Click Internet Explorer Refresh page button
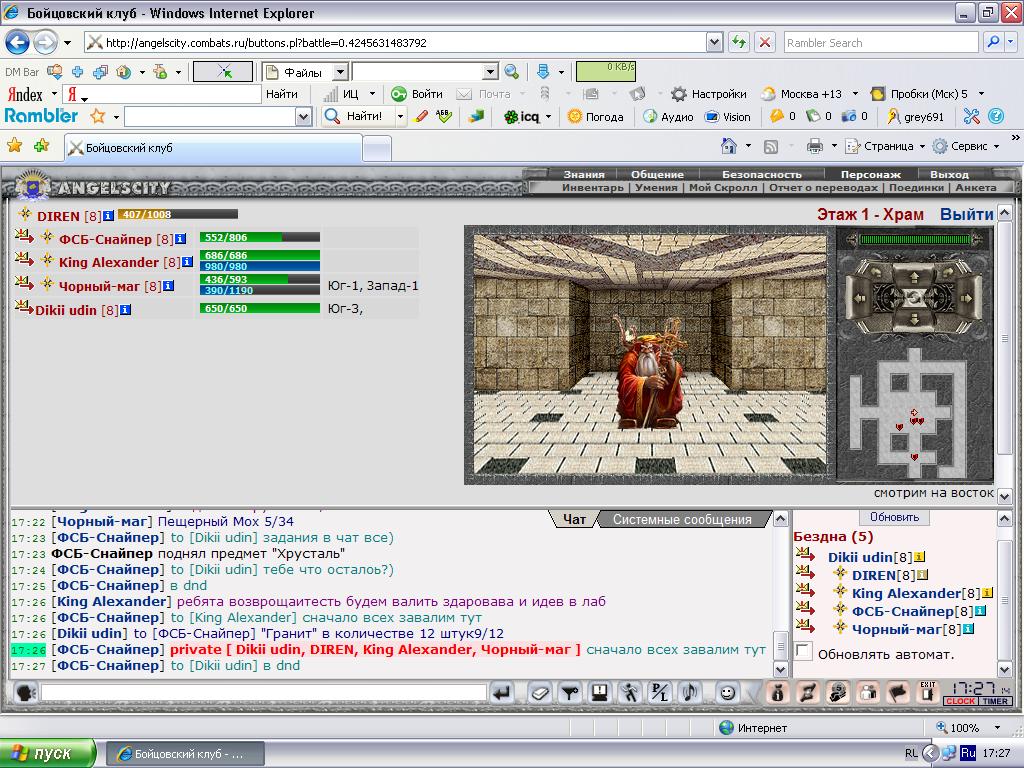The height and width of the screenshot is (768, 1024). (x=739, y=42)
